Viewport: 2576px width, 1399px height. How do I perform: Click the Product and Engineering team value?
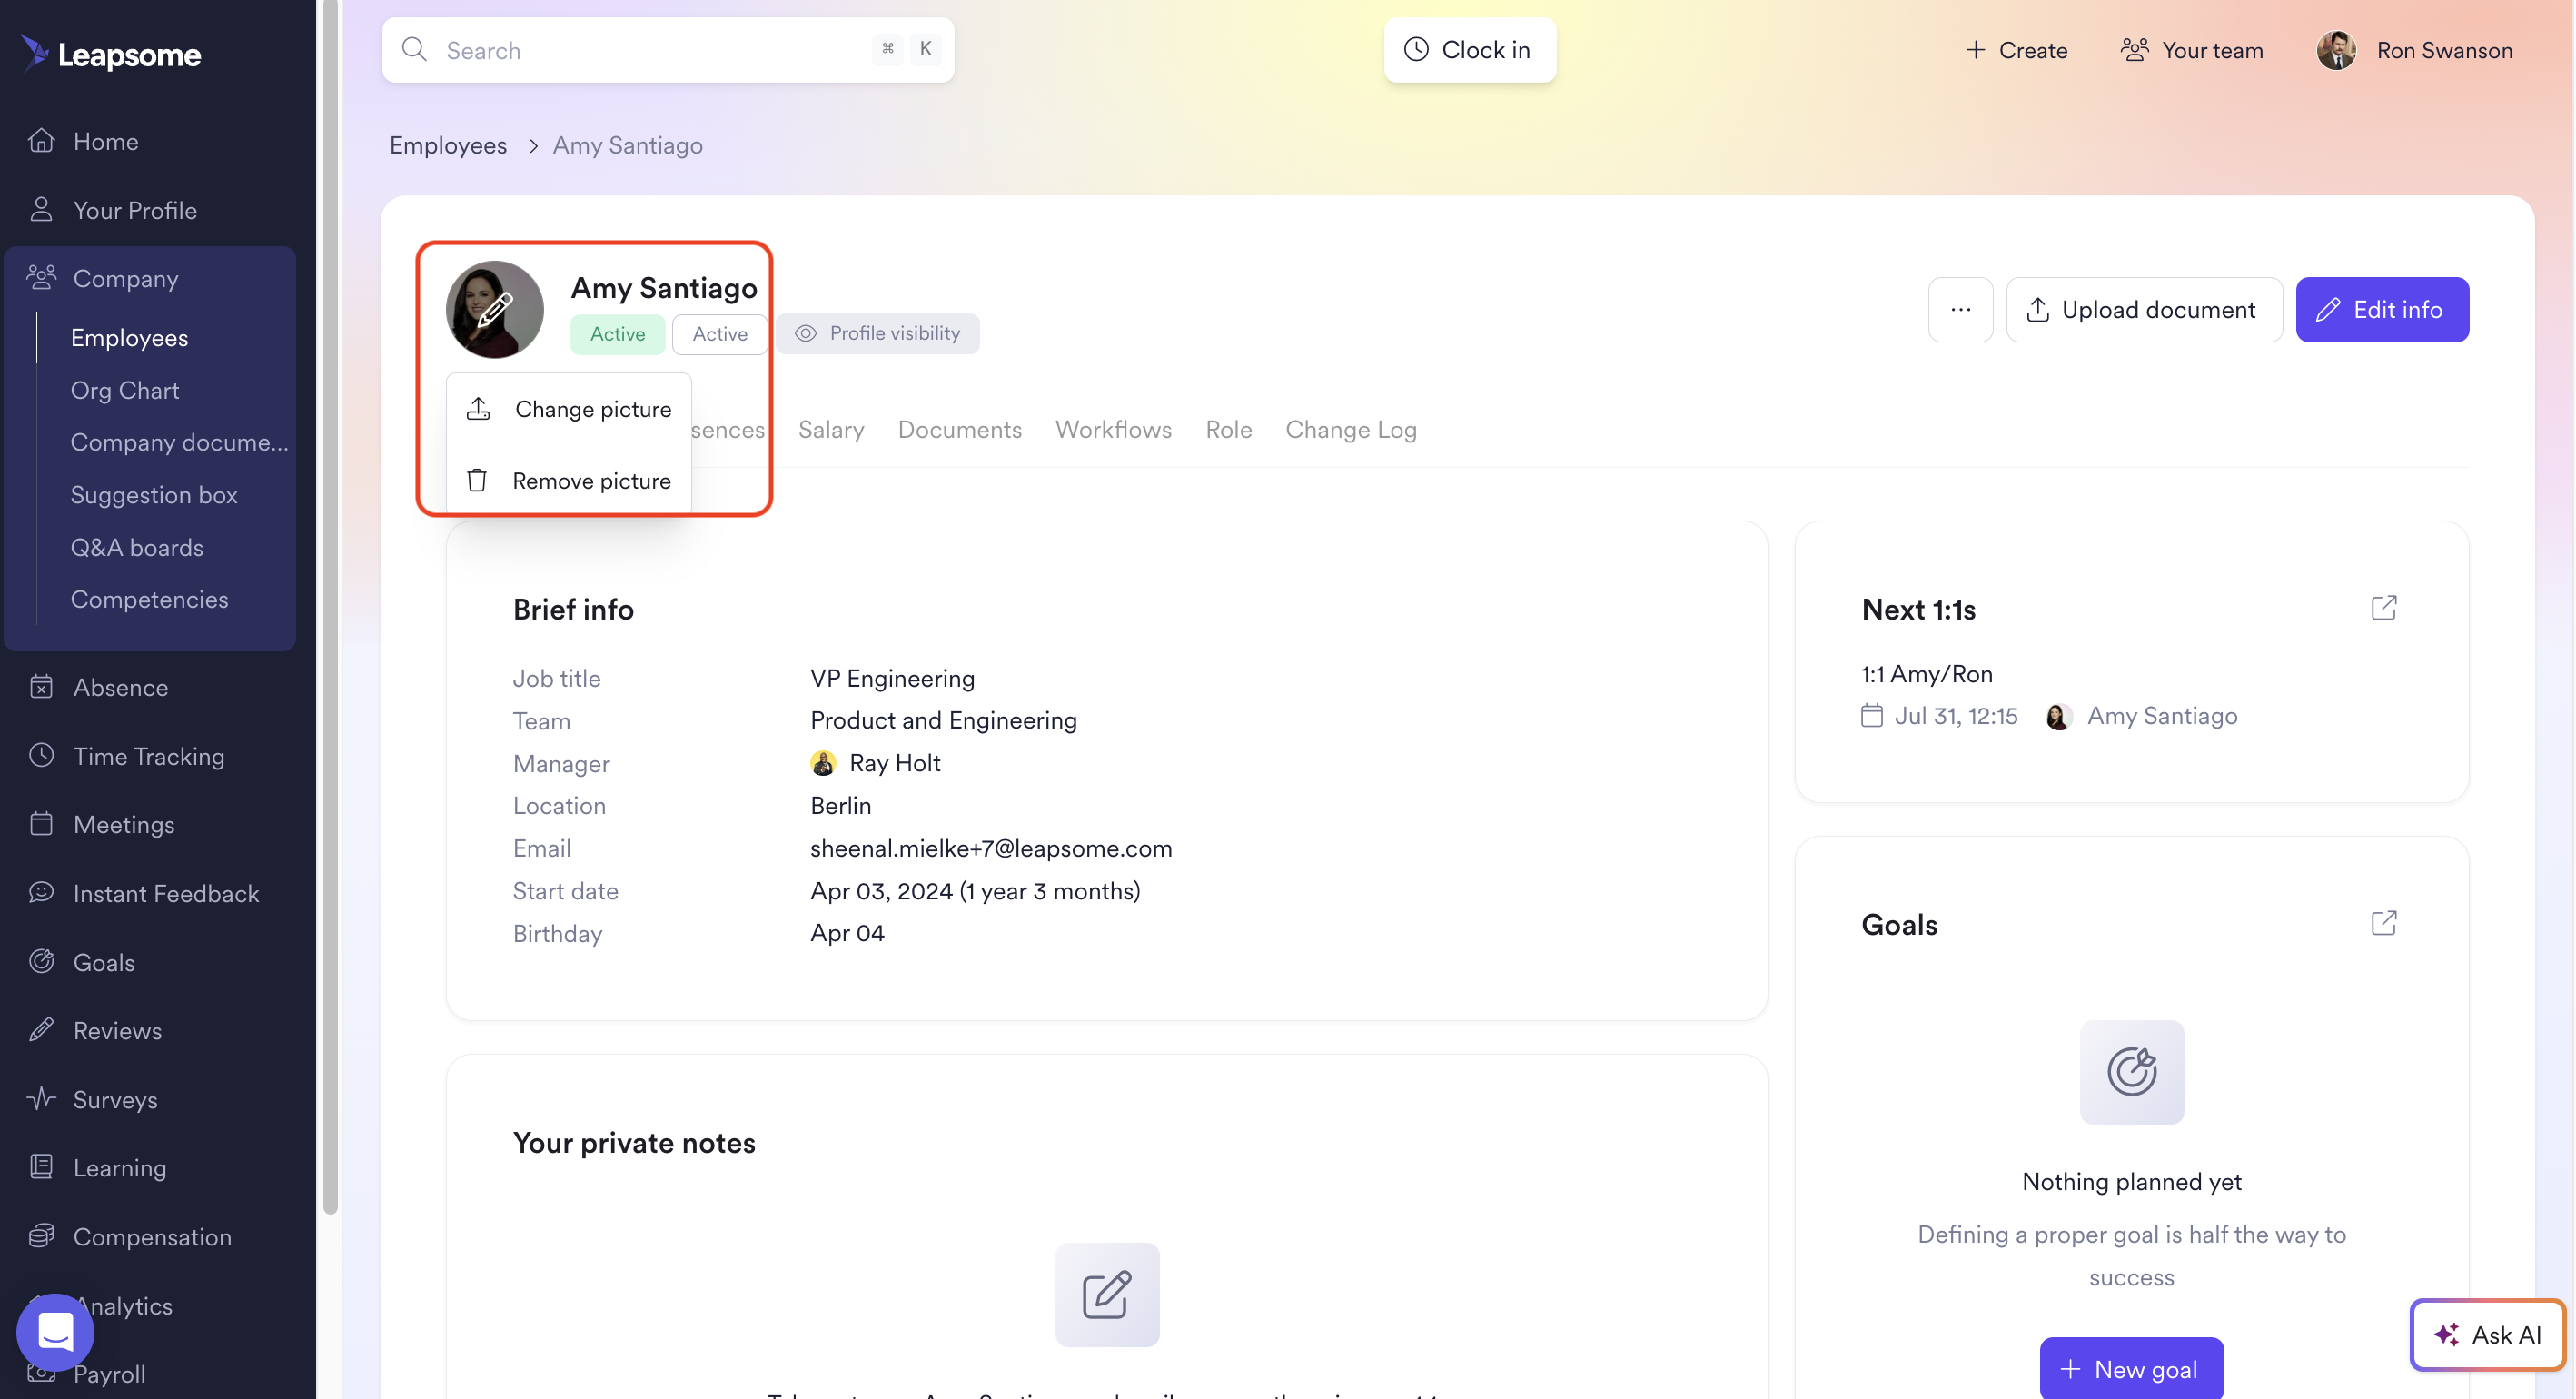(943, 721)
